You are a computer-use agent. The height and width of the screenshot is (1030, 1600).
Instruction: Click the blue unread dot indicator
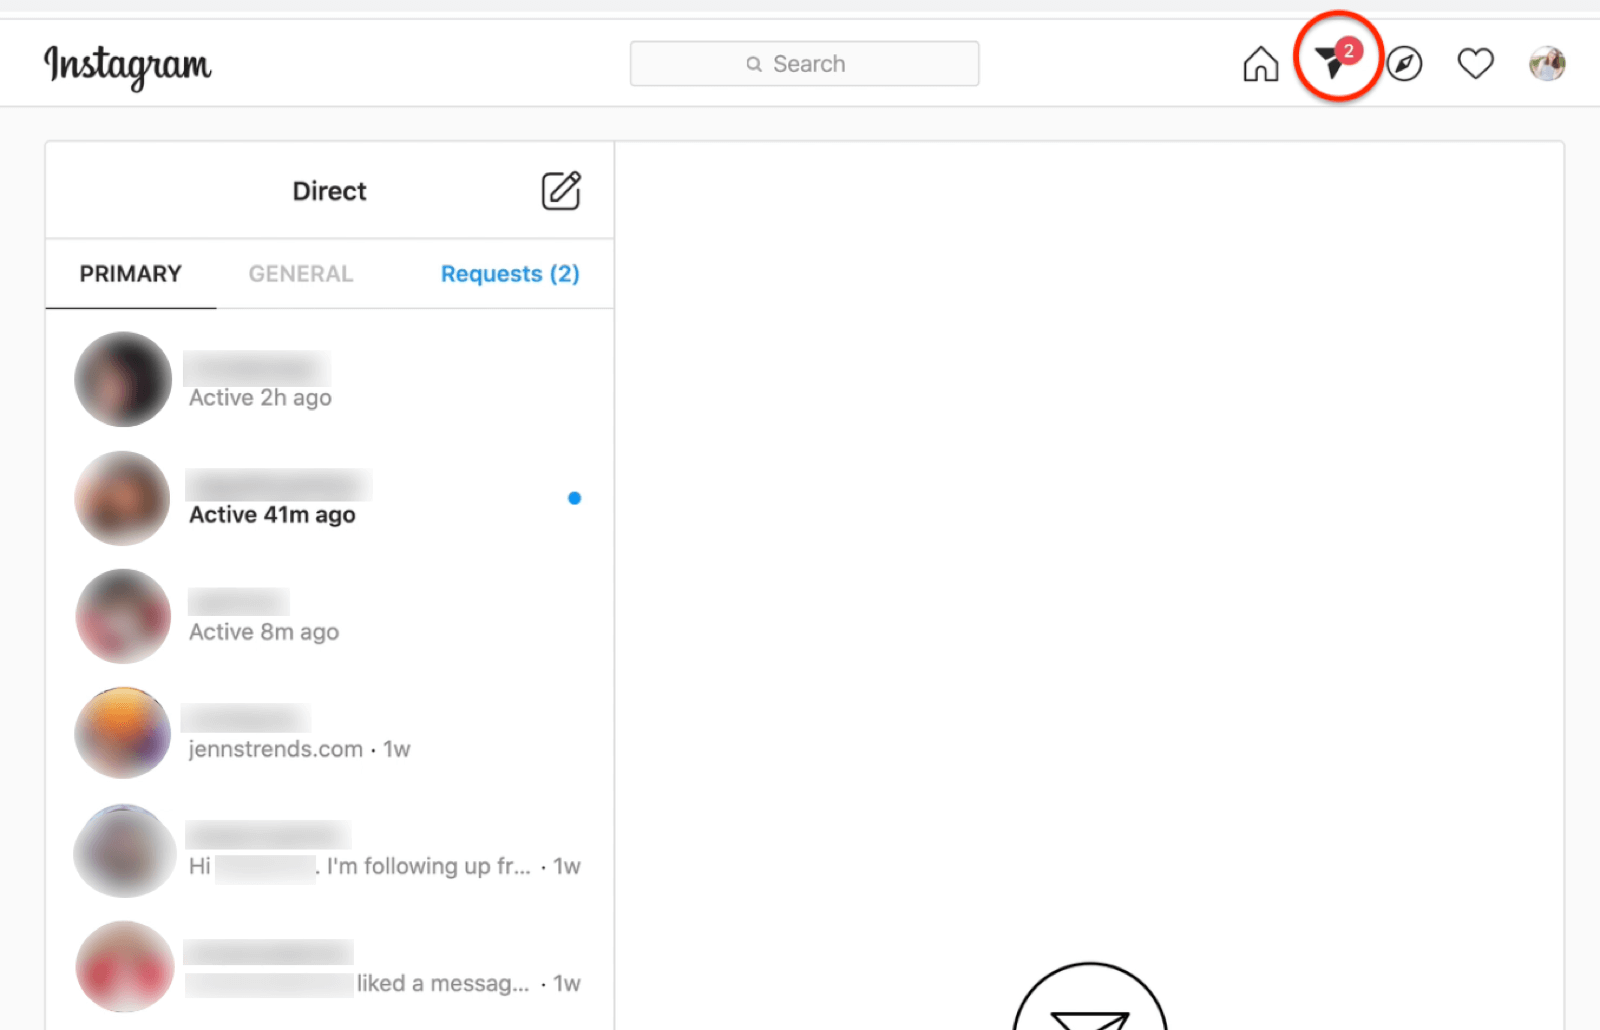pos(574,498)
